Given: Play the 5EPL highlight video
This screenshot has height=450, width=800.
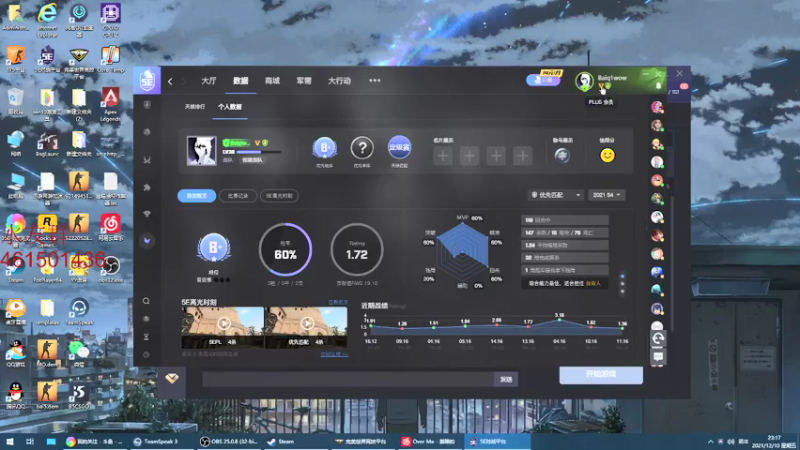Looking at the screenshot, I should 223,323.
